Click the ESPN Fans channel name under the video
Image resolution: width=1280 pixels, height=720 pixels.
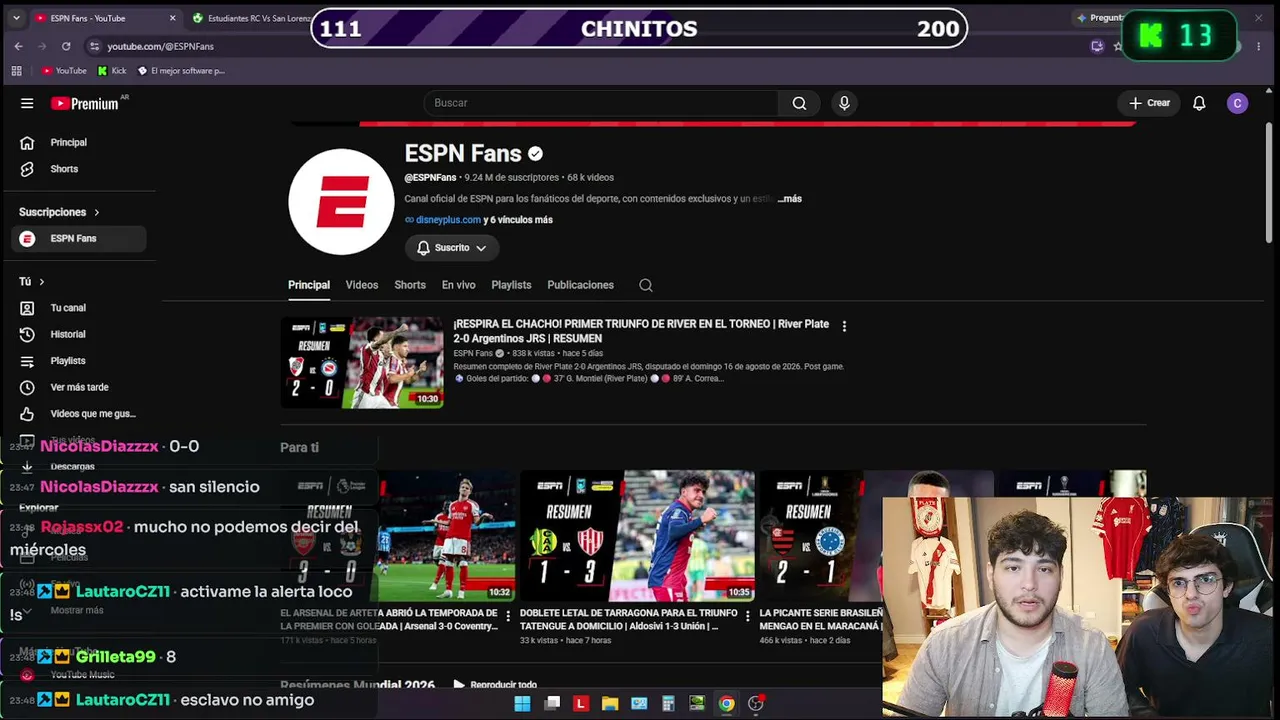tap(473, 353)
